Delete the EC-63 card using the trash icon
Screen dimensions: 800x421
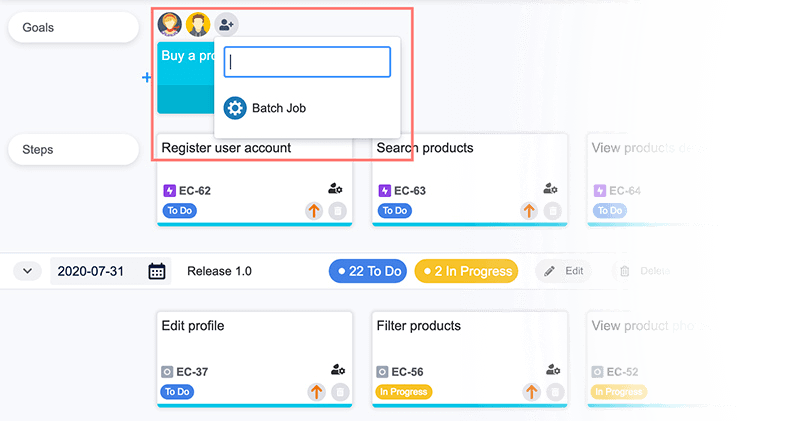click(x=553, y=210)
